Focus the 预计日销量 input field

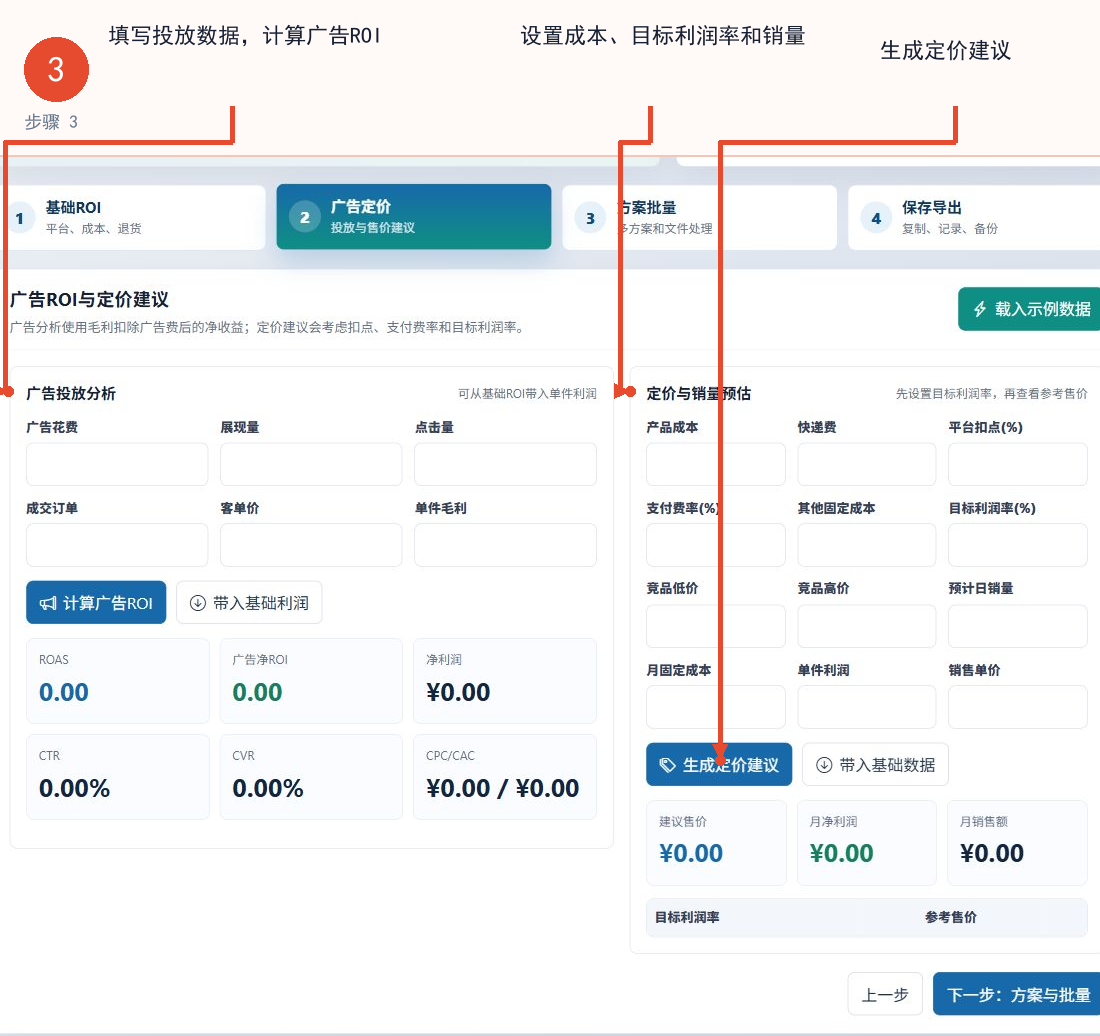point(1018,626)
